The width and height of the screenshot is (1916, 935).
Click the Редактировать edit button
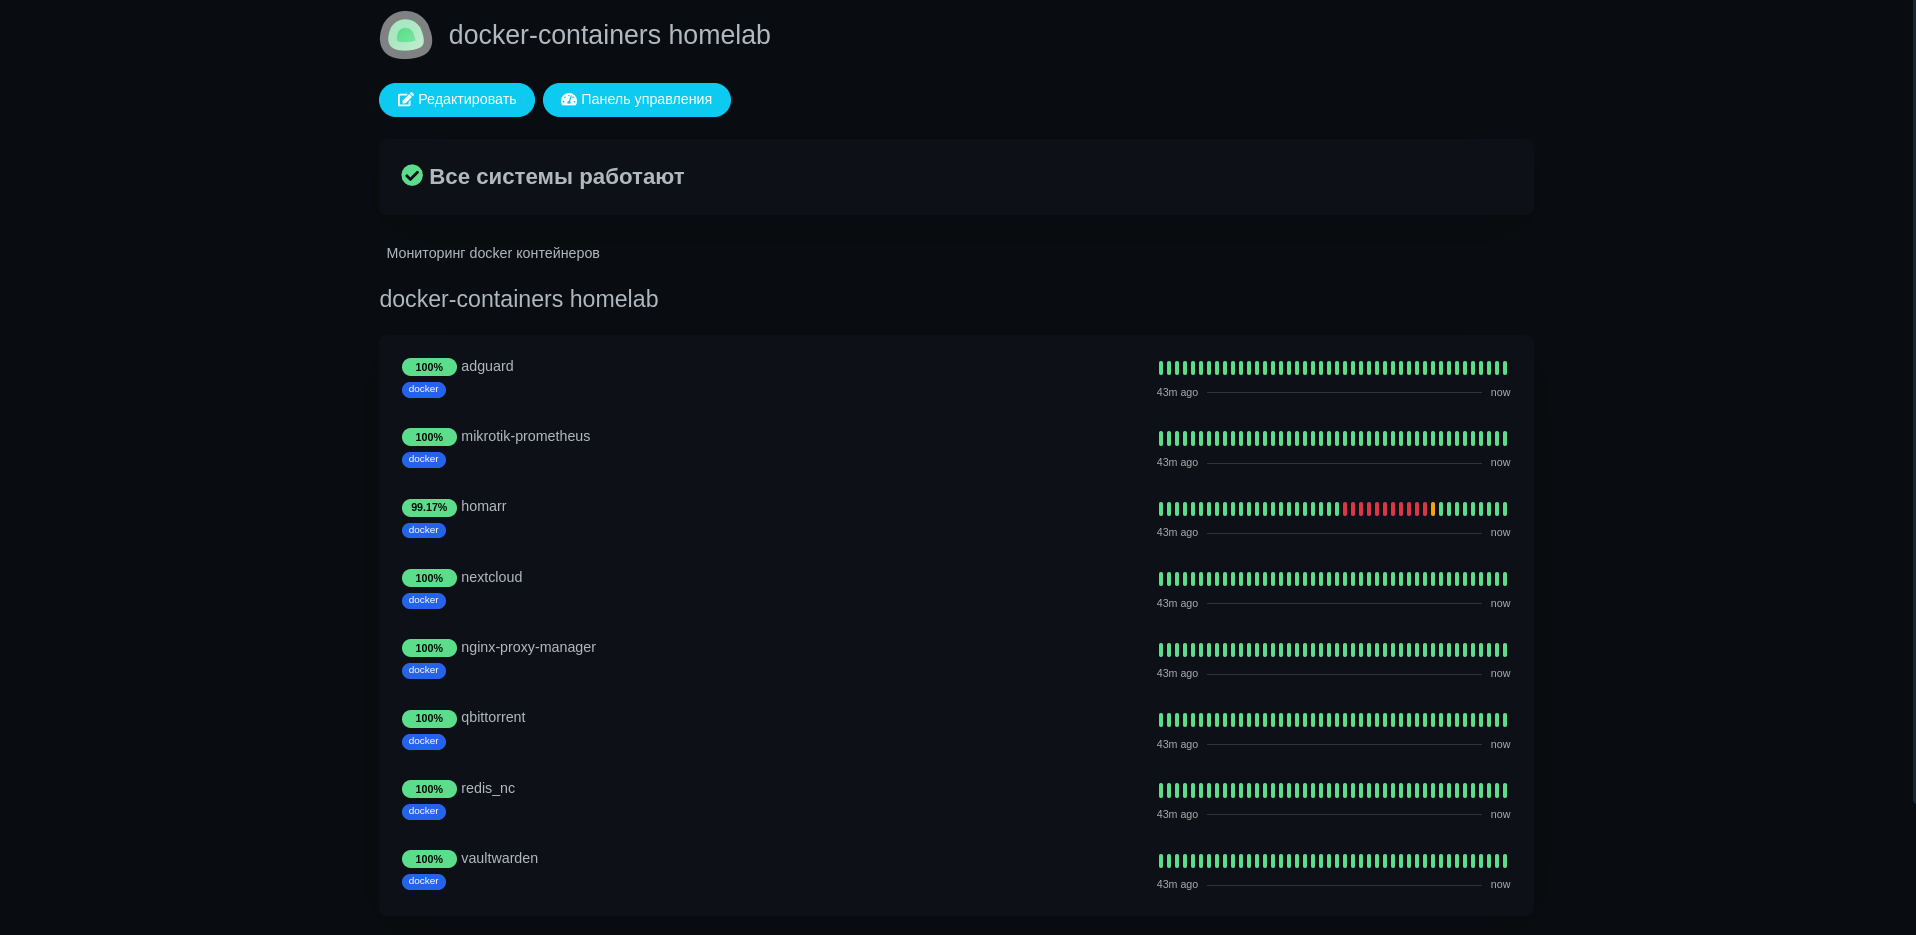[x=457, y=100]
